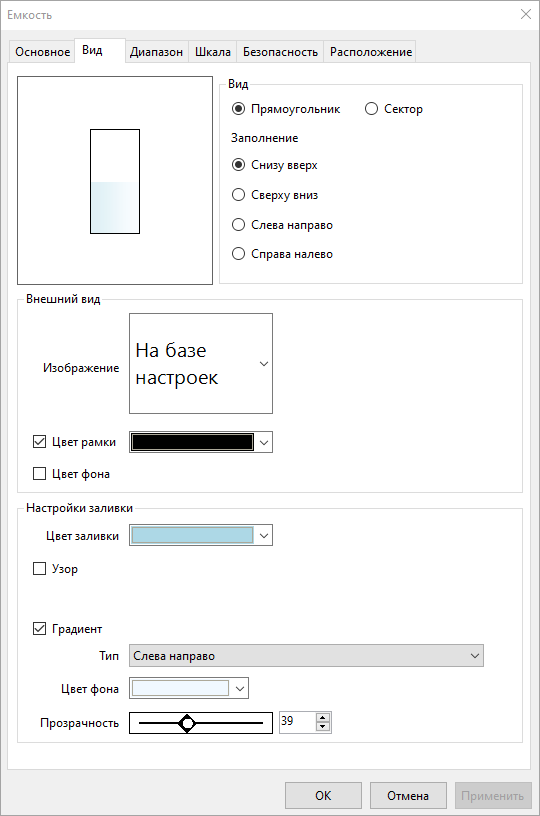The height and width of the screenshot is (816, 540).
Task: Disable the Градиент checkbox
Action: tap(40, 629)
